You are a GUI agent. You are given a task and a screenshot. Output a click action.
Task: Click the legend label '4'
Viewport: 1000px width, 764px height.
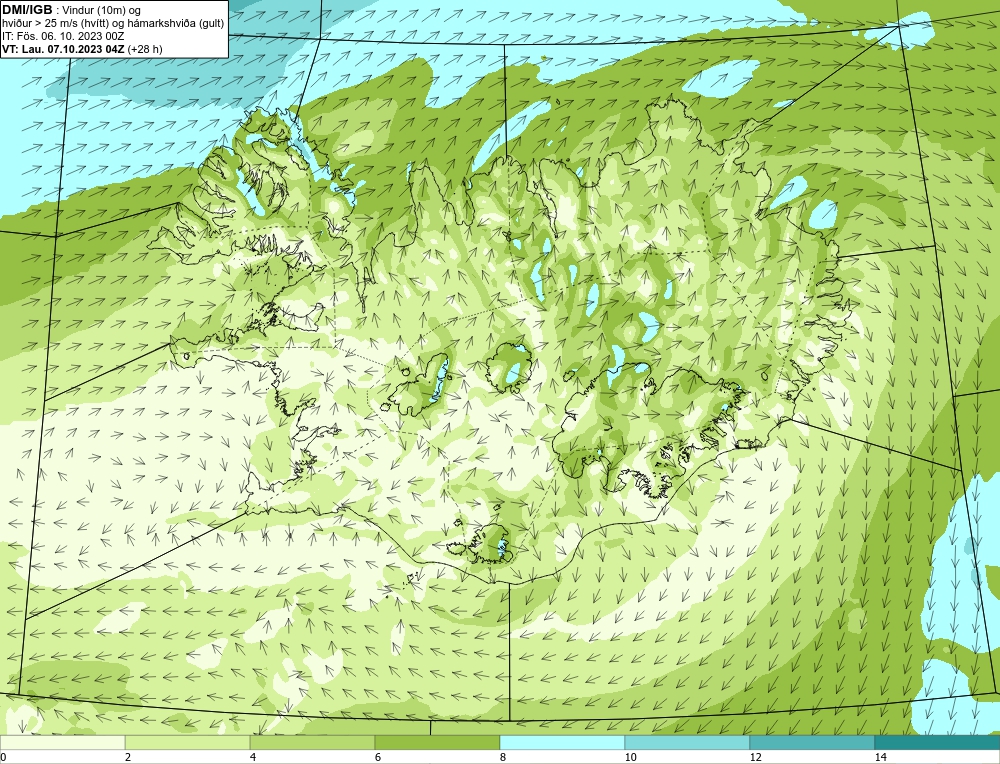[x=253, y=757]
